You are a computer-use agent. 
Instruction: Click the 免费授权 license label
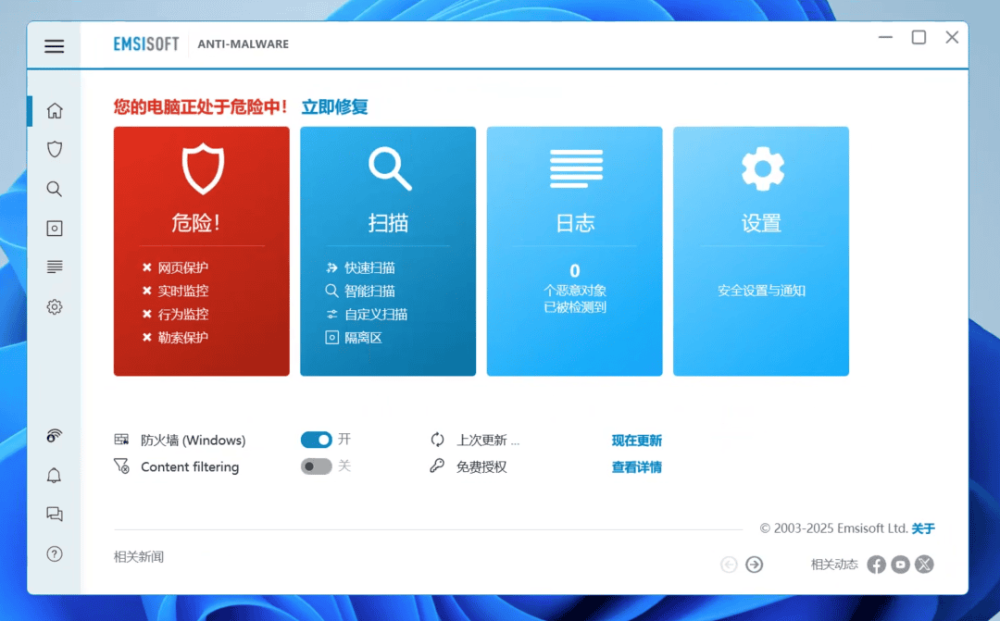482,467
